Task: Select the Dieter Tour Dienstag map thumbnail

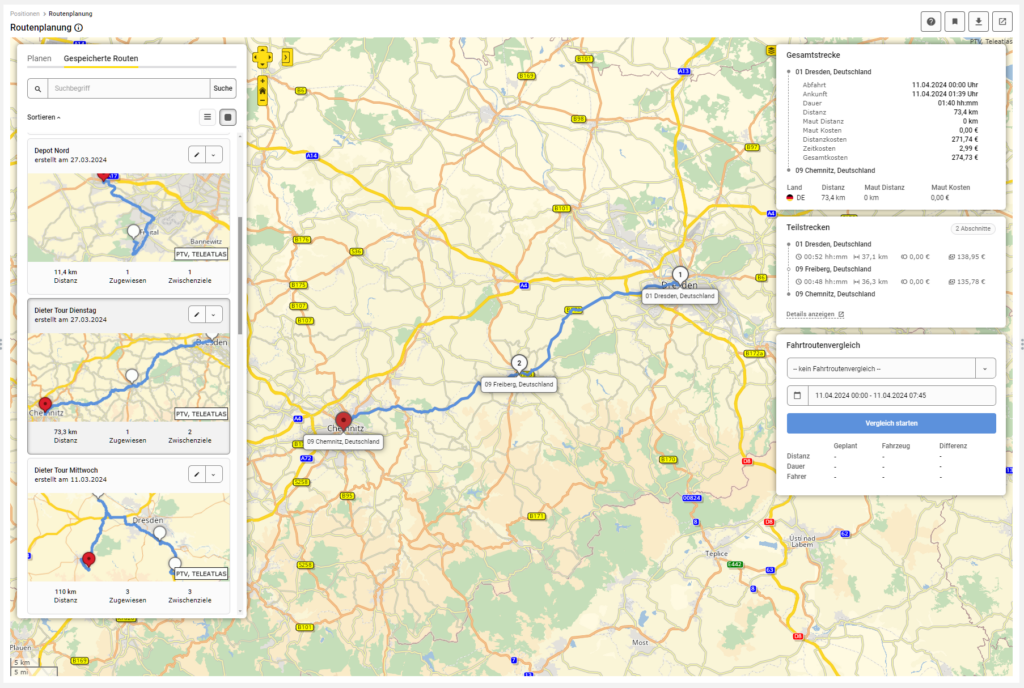Action: (x=129, y=377)
